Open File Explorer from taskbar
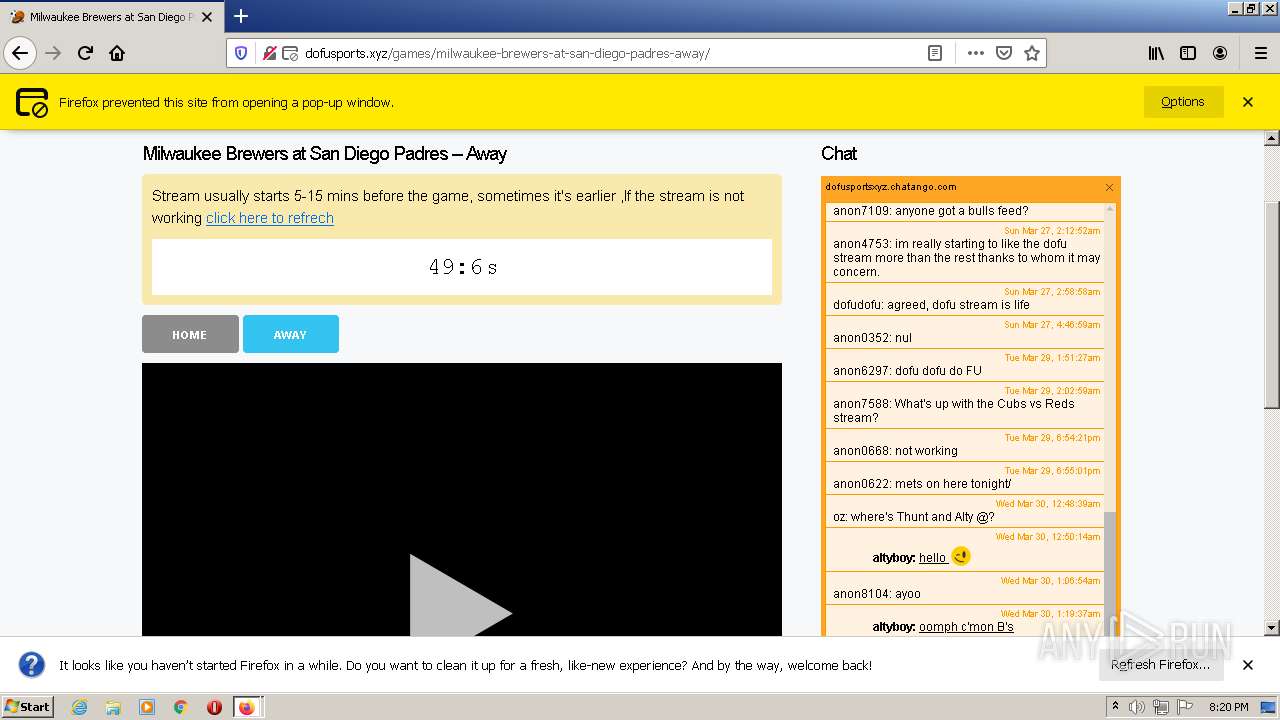 113,707
